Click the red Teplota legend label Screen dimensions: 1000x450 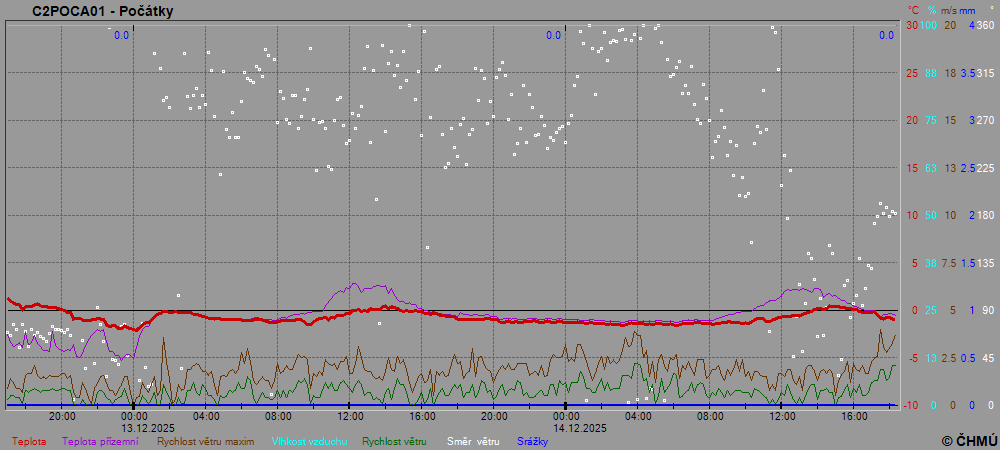[29, 441]
